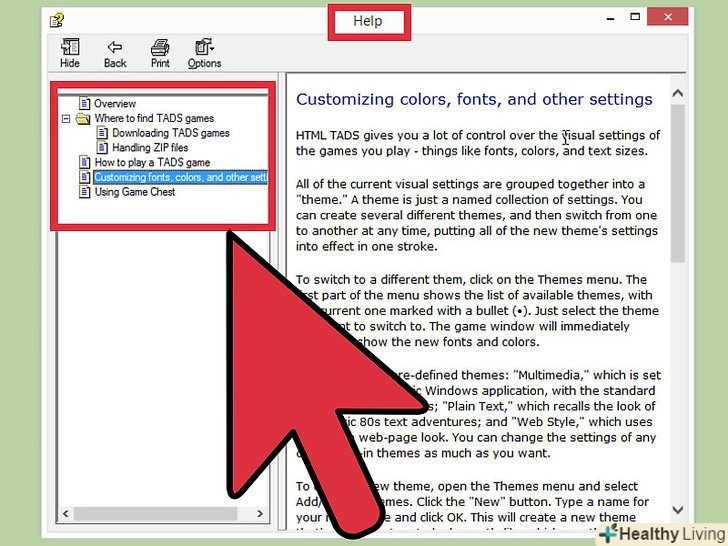Viewport: 728px width, 546px height.
Task: Select the Overview topic
Action: pos(115,104)
